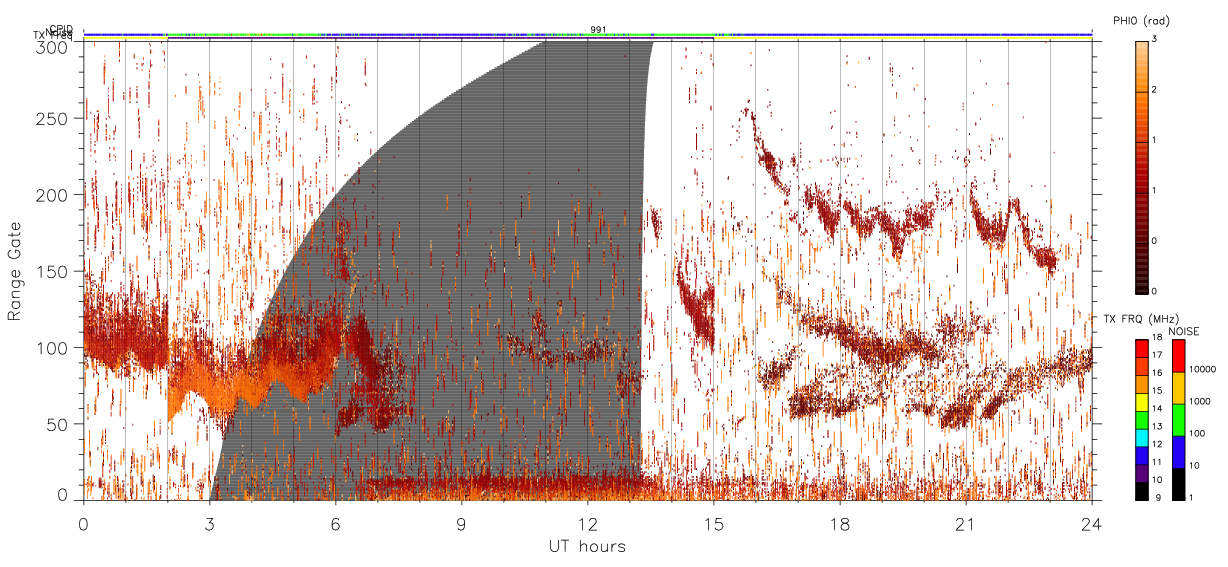Click the black TX FRQ legend swatch
Screen dimensions: 1228x567
1142,491
